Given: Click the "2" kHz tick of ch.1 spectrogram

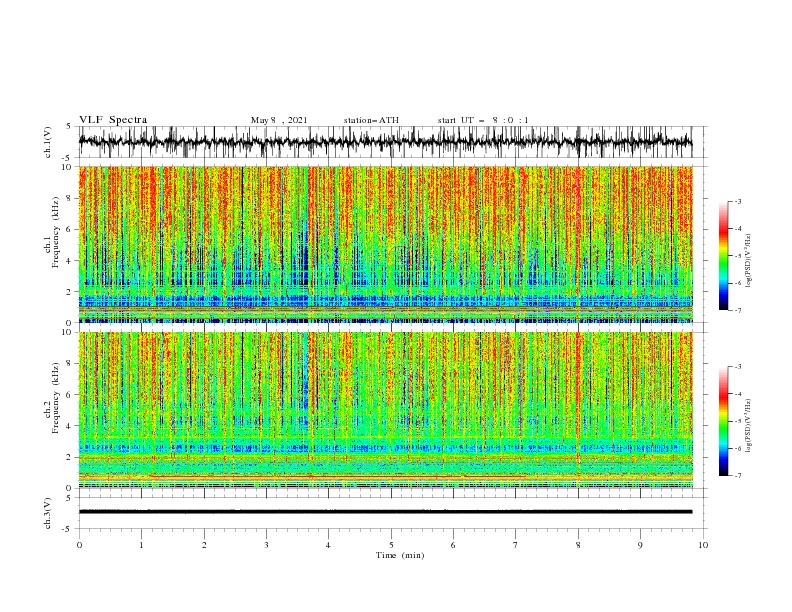Looking at the screenshot, I should pyautogui.click(x=71, y=292).
